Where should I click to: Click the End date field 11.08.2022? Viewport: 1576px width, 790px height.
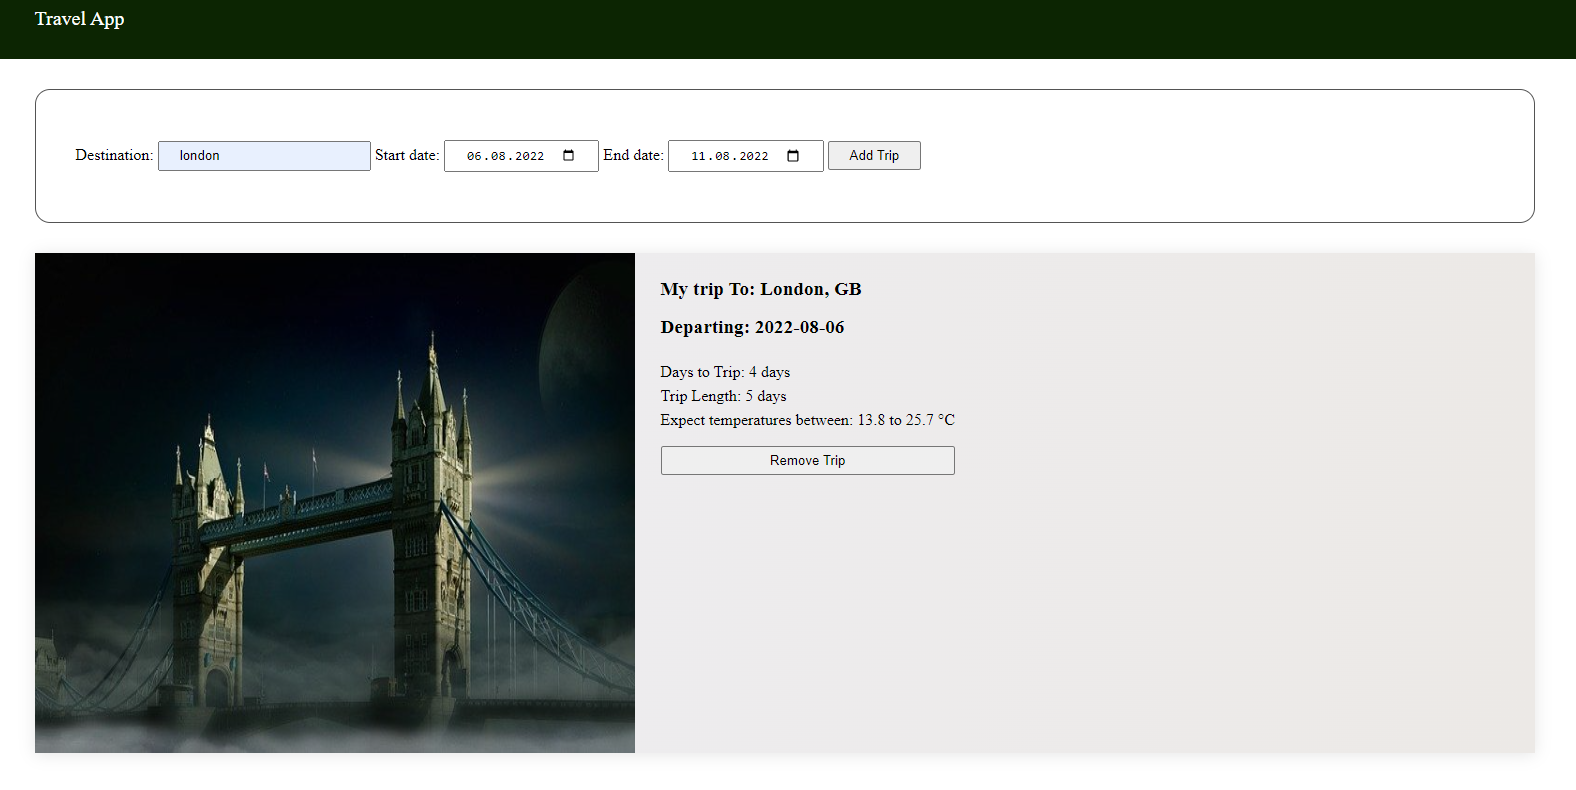[x=745, y=156]
